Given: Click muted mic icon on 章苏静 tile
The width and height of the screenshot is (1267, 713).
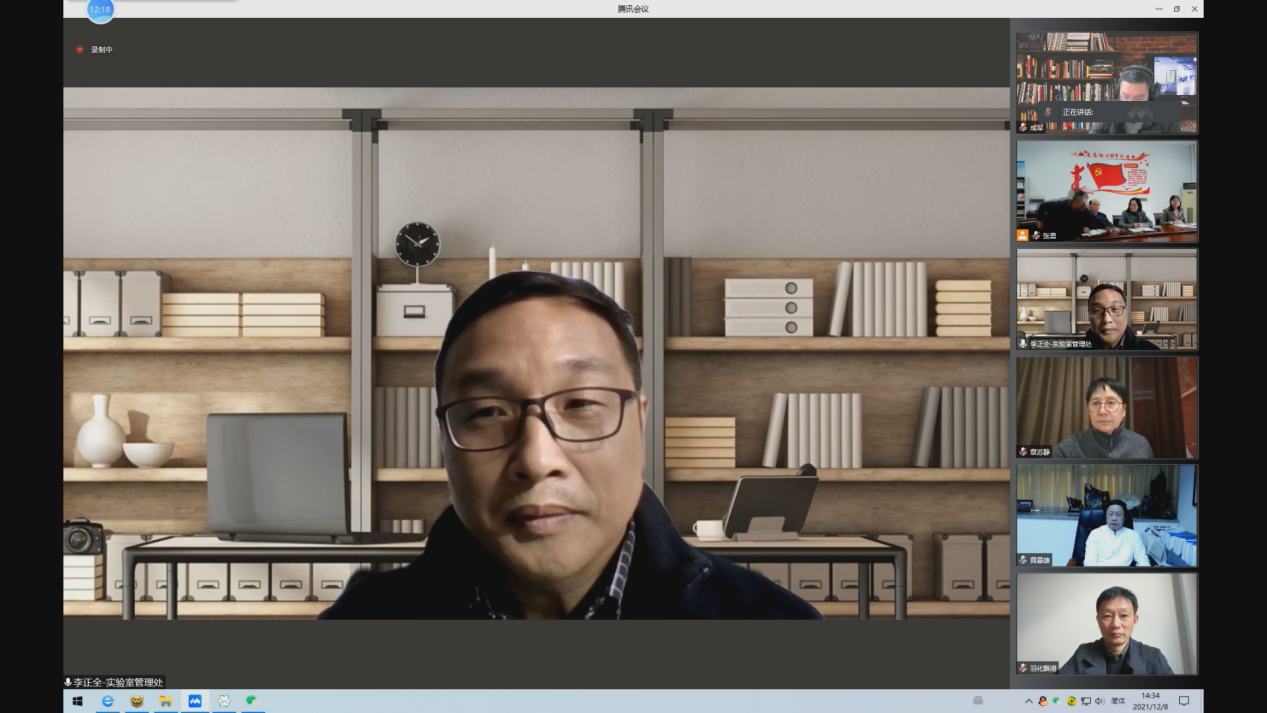Looking at the screenshot, I should point(1023,452).
